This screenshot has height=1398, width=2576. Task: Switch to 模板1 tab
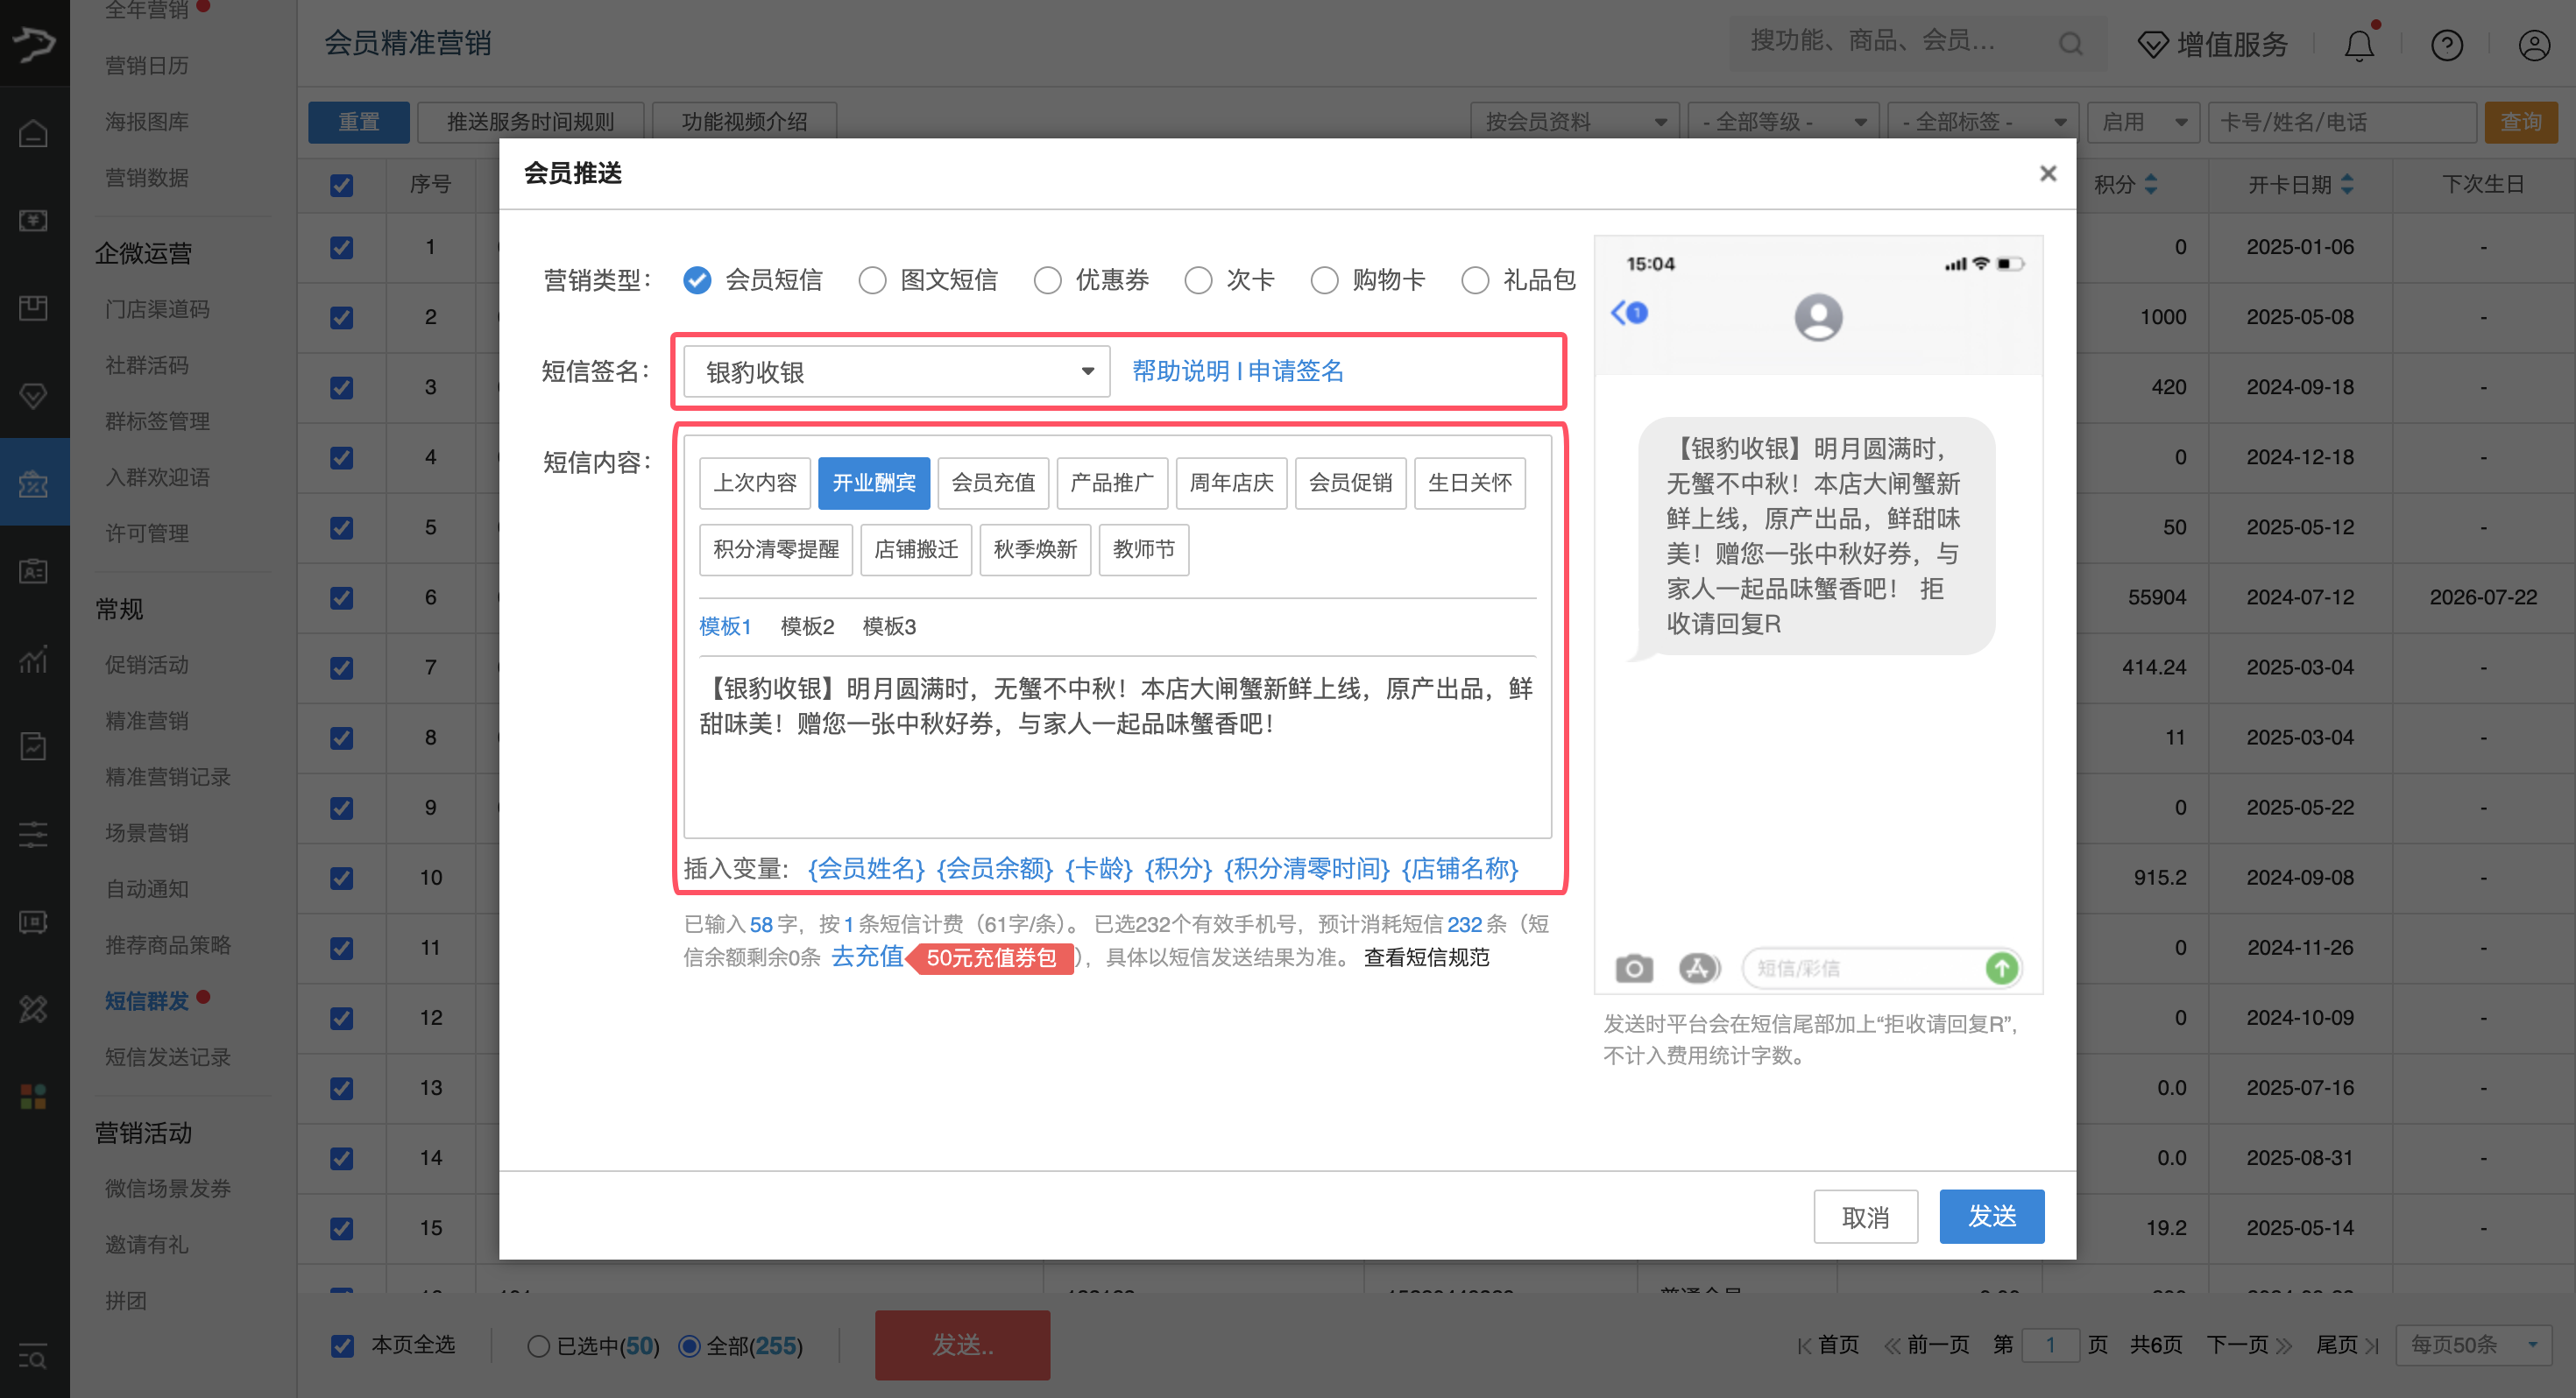pos(725,626)
